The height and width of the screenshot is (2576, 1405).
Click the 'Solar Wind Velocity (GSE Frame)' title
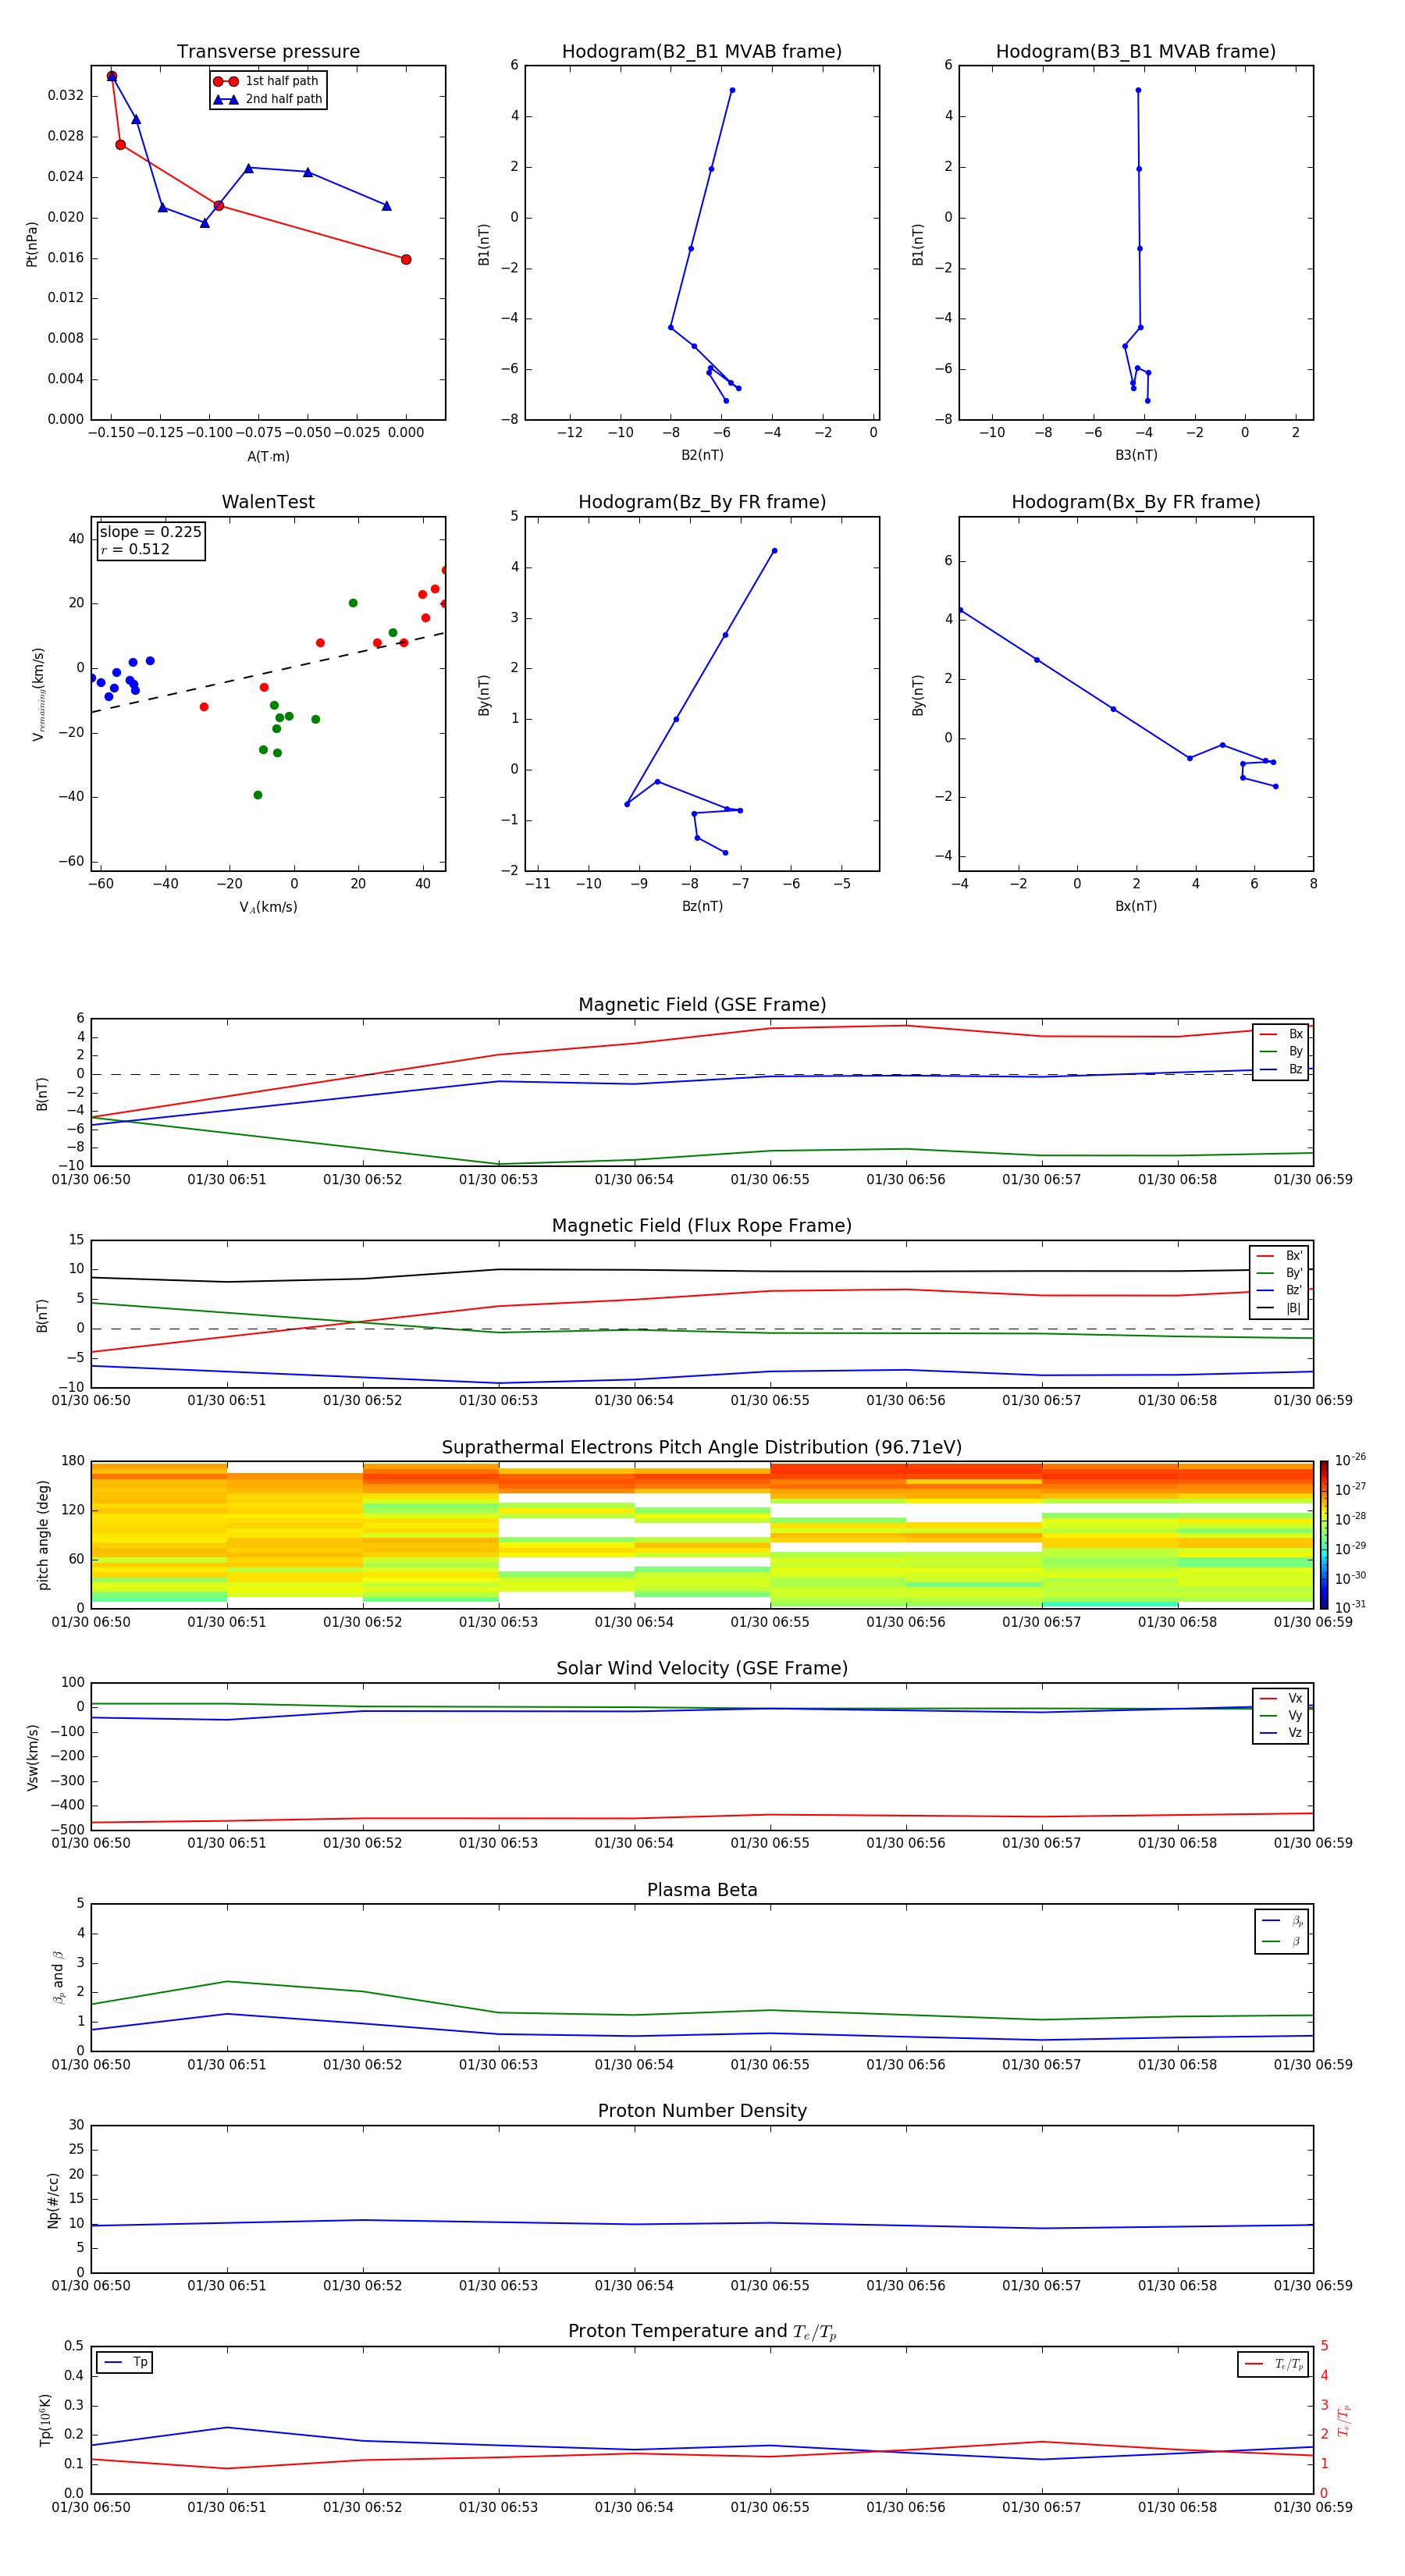tap(702, 1669)
